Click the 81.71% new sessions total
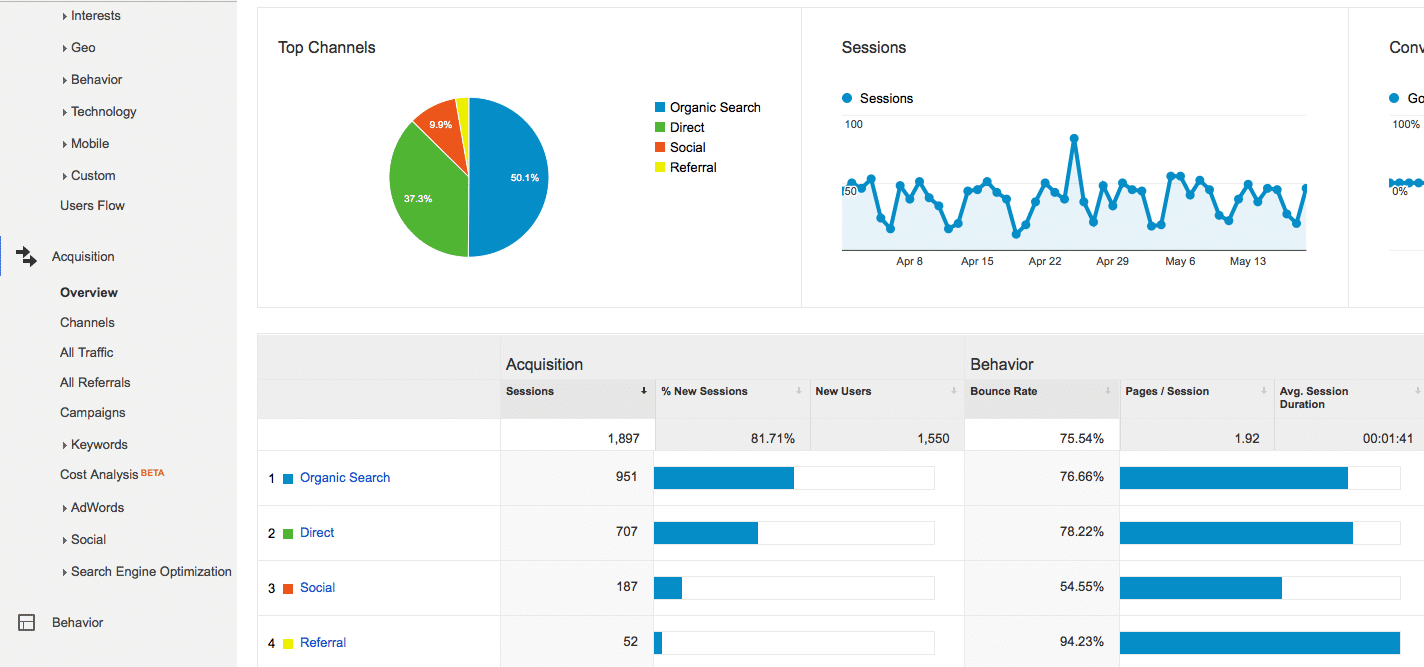1424x667 pixels. pyautogui.click(x=772, y=438)
